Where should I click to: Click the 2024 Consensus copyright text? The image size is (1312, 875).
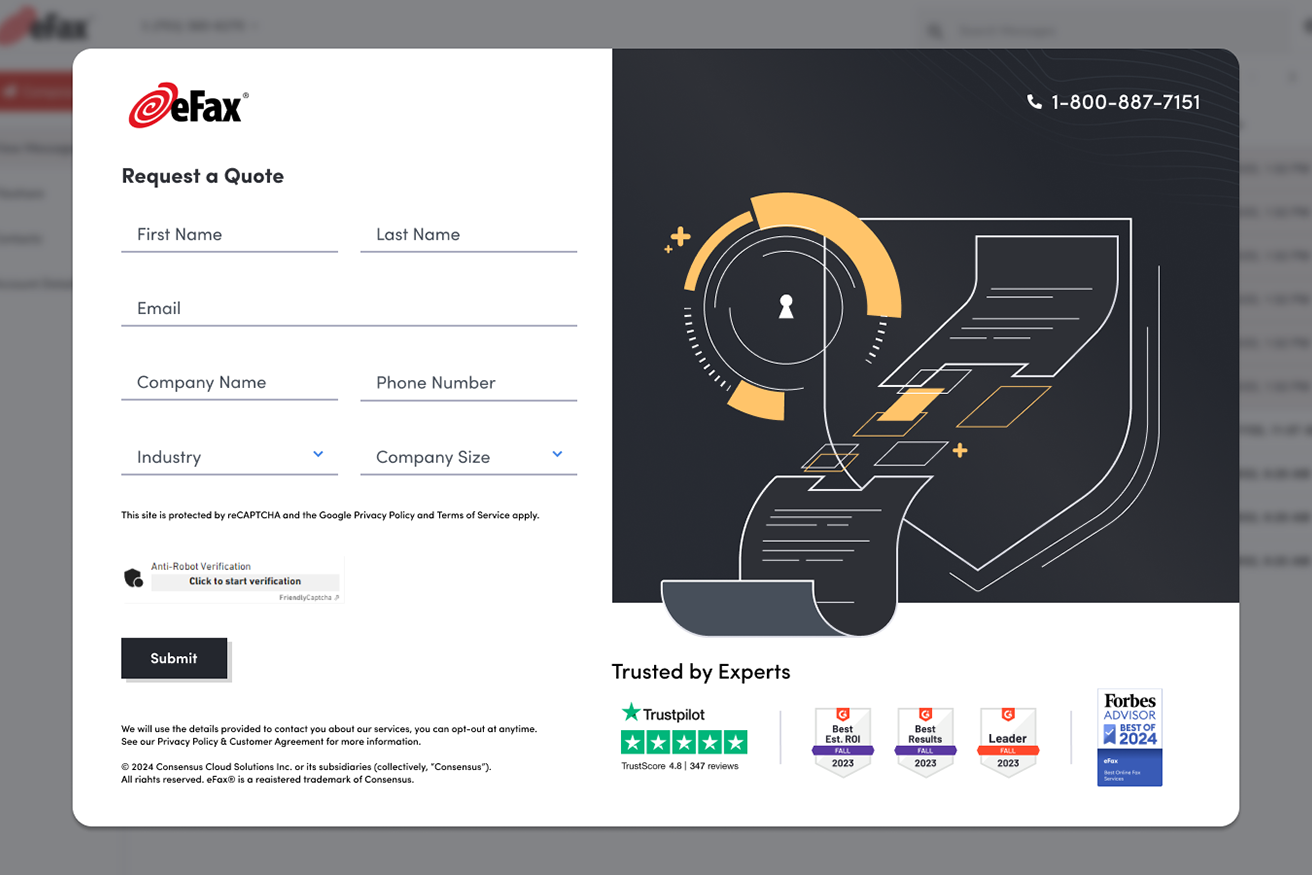[306, 773]
